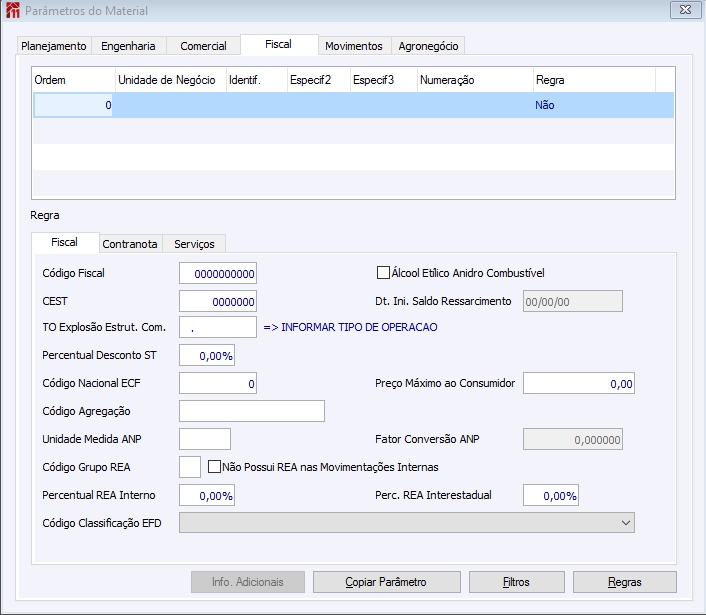Open the Engenharia tab
This screenshot has height=615, width=706.
[x=128, y=46]
